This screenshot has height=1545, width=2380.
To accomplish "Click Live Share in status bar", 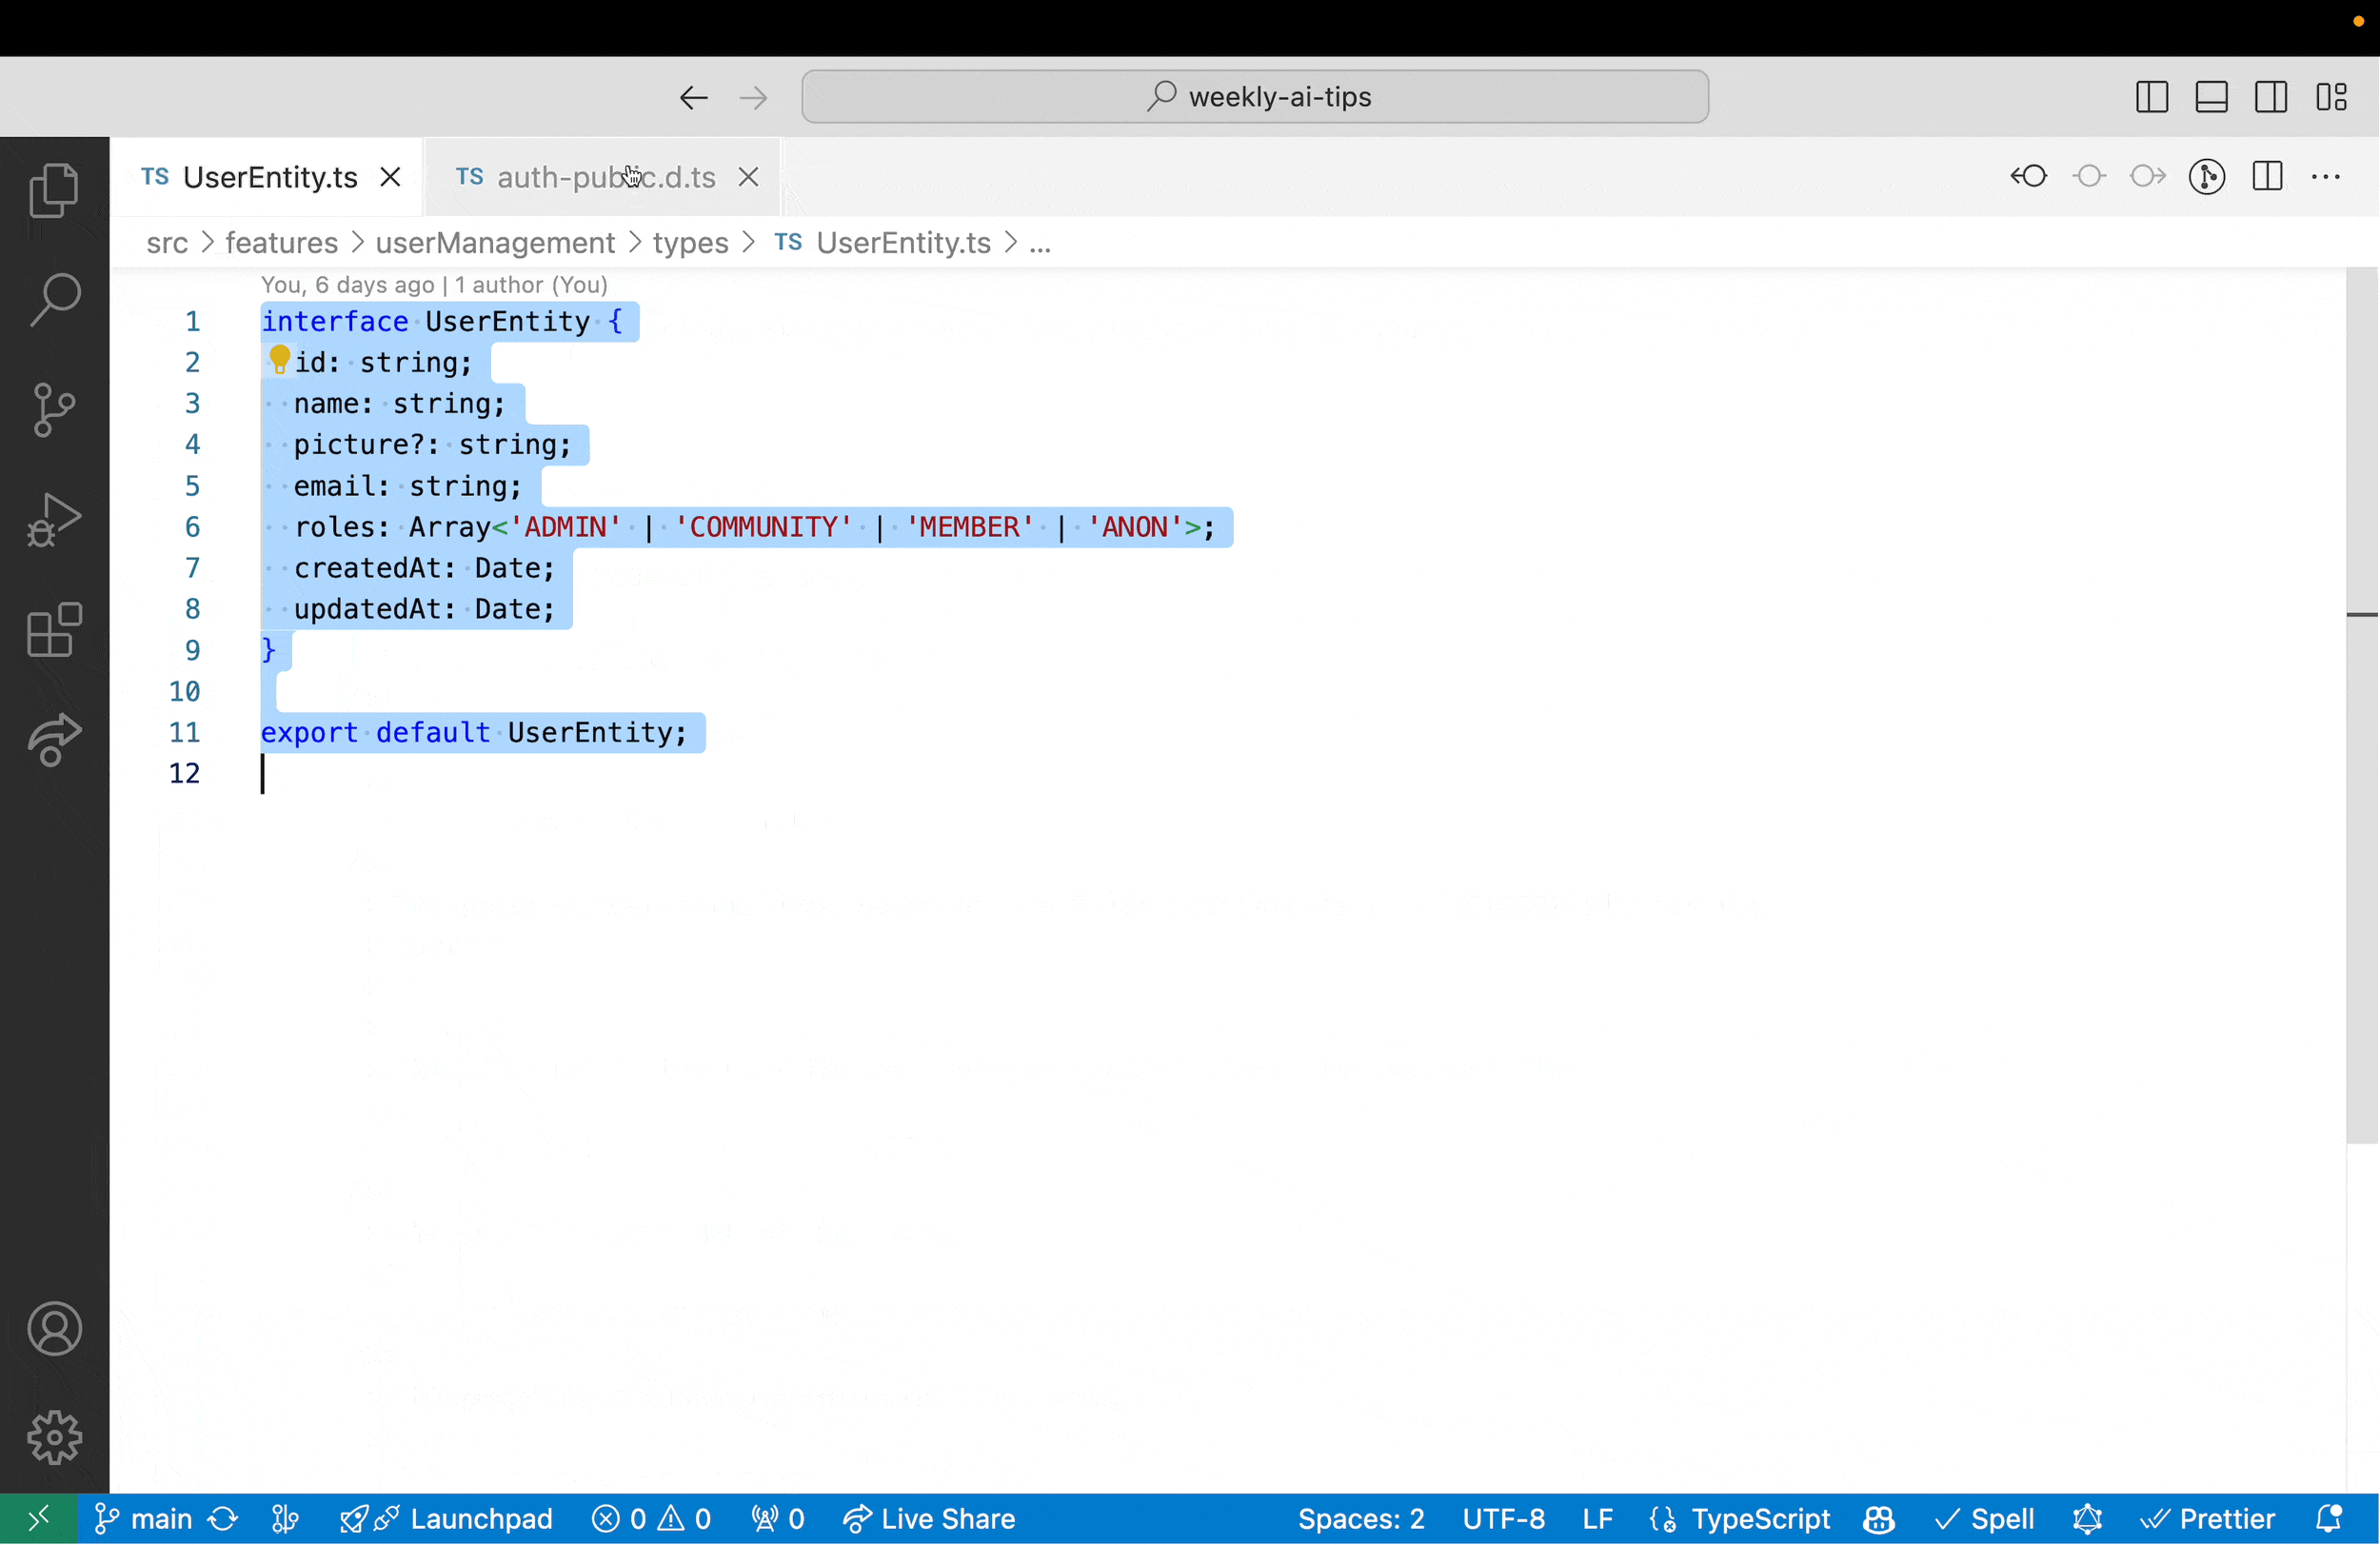I will [x=930, y=1520].
